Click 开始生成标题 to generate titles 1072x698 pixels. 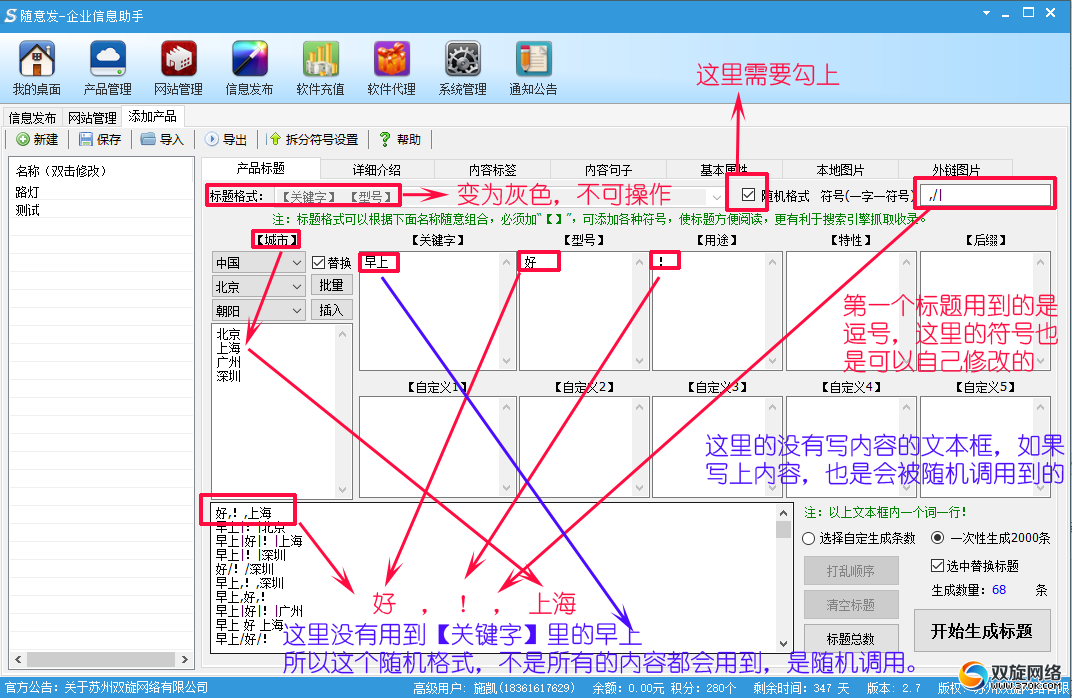[982, 630]
